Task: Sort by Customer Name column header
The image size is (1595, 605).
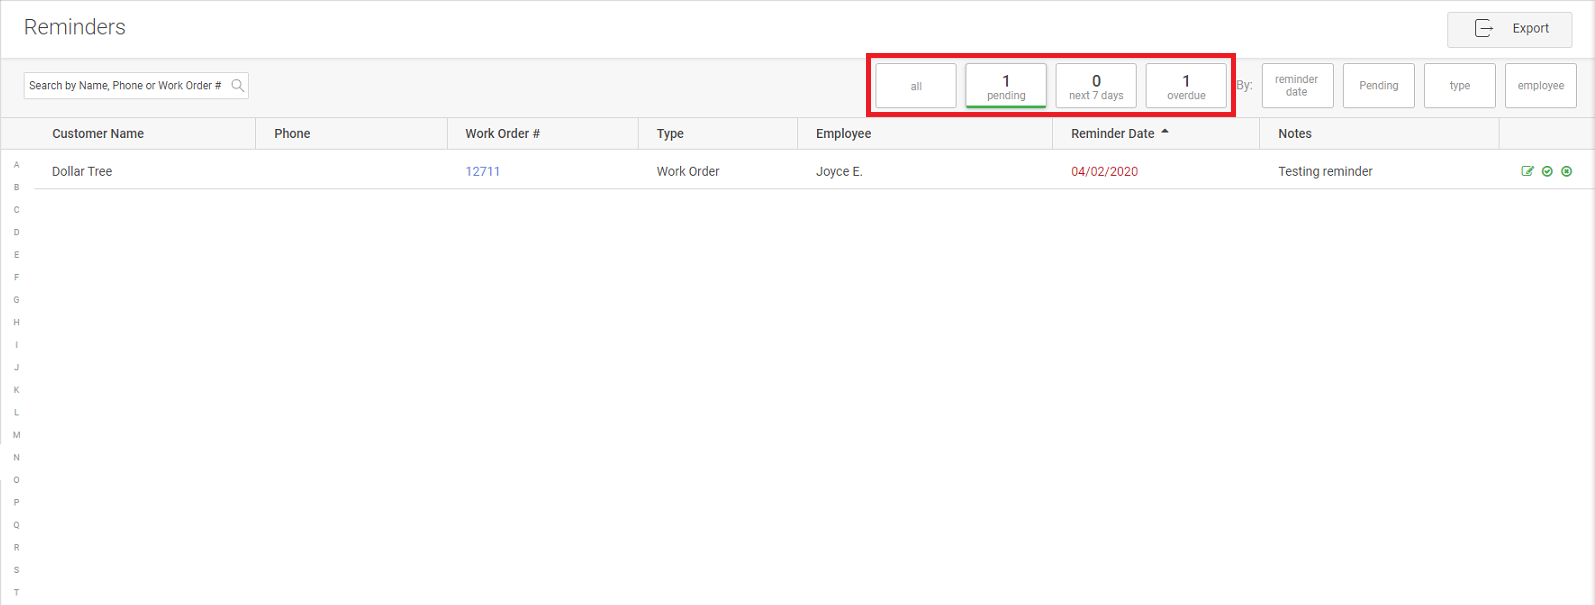Action: (x=98, y=134)
